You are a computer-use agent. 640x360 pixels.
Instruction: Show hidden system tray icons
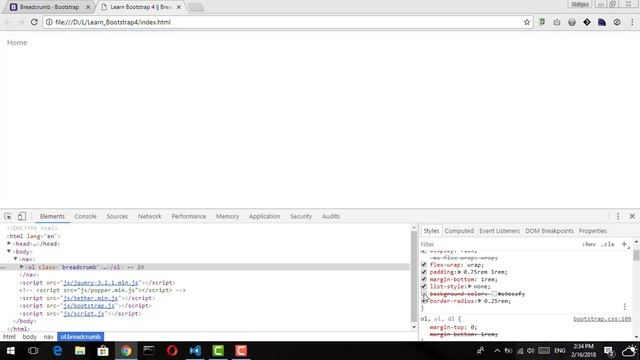pyautogui.click(x=497, y=351)
